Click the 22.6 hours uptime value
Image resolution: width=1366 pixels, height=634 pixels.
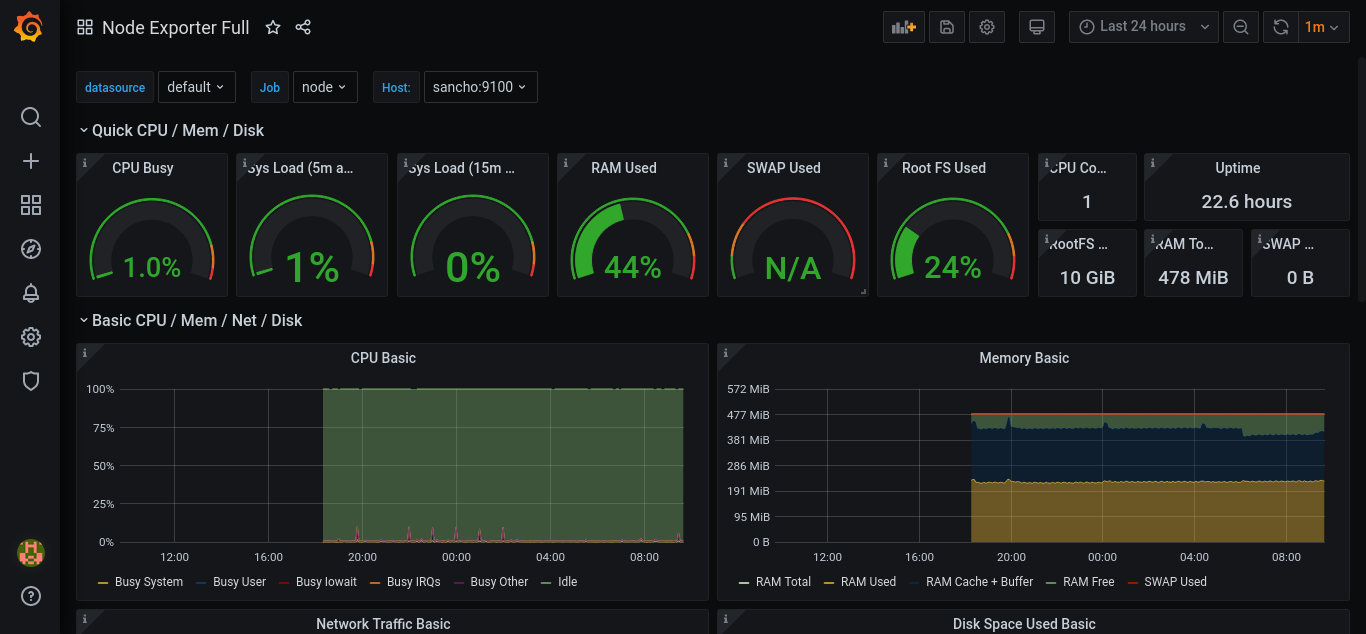click(1246, 202)
